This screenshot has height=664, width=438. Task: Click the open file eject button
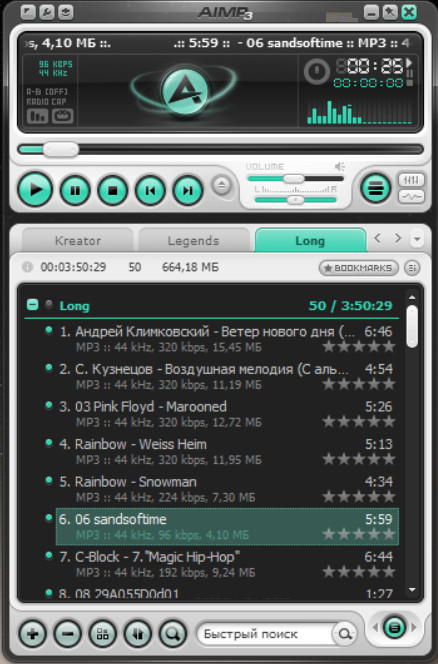point(222,185)
